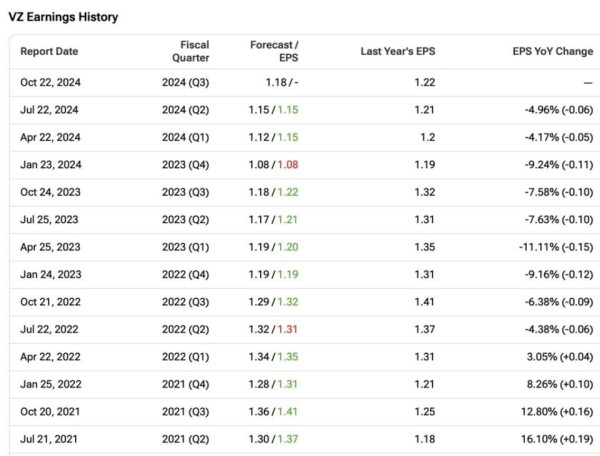600x456 pixels.
Task: Click forecast/EPS '1.32 / 1.31'
Action: tap(273, 329)
